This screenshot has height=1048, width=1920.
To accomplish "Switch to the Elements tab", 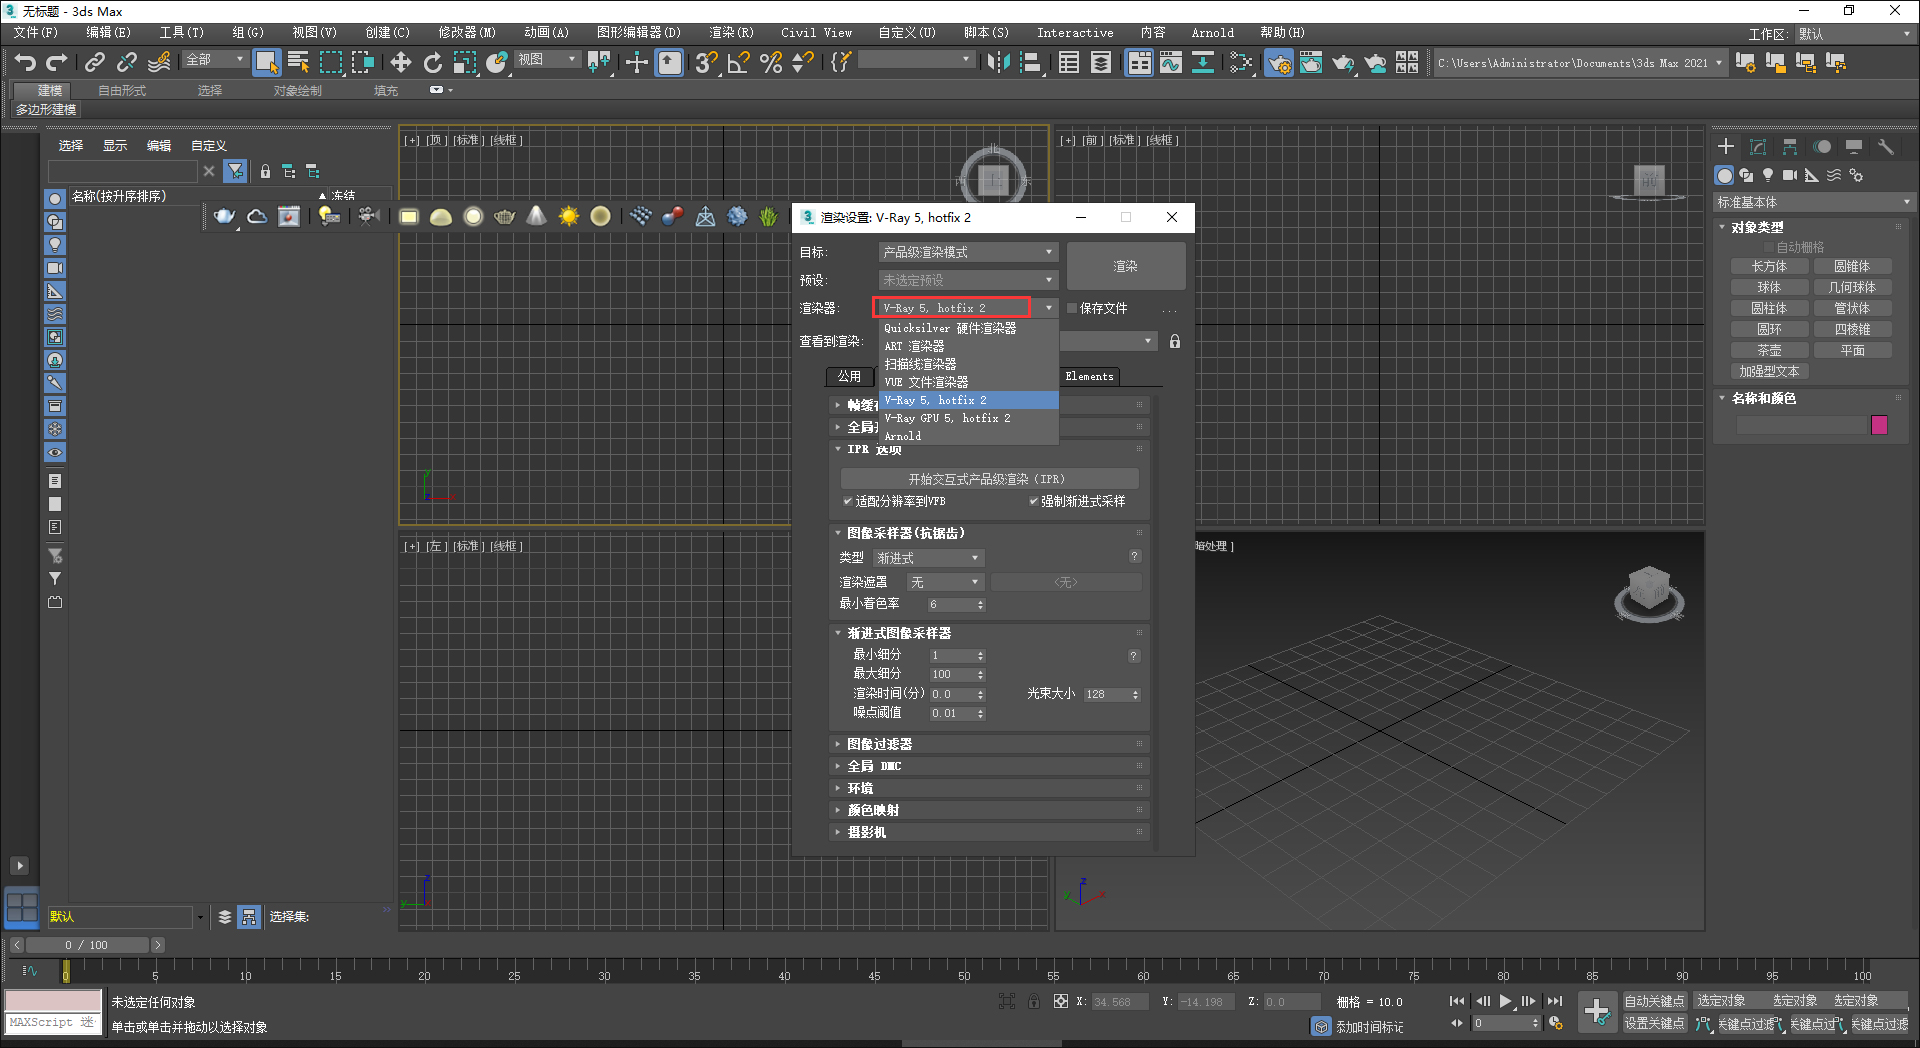I will click(1089, 377).
